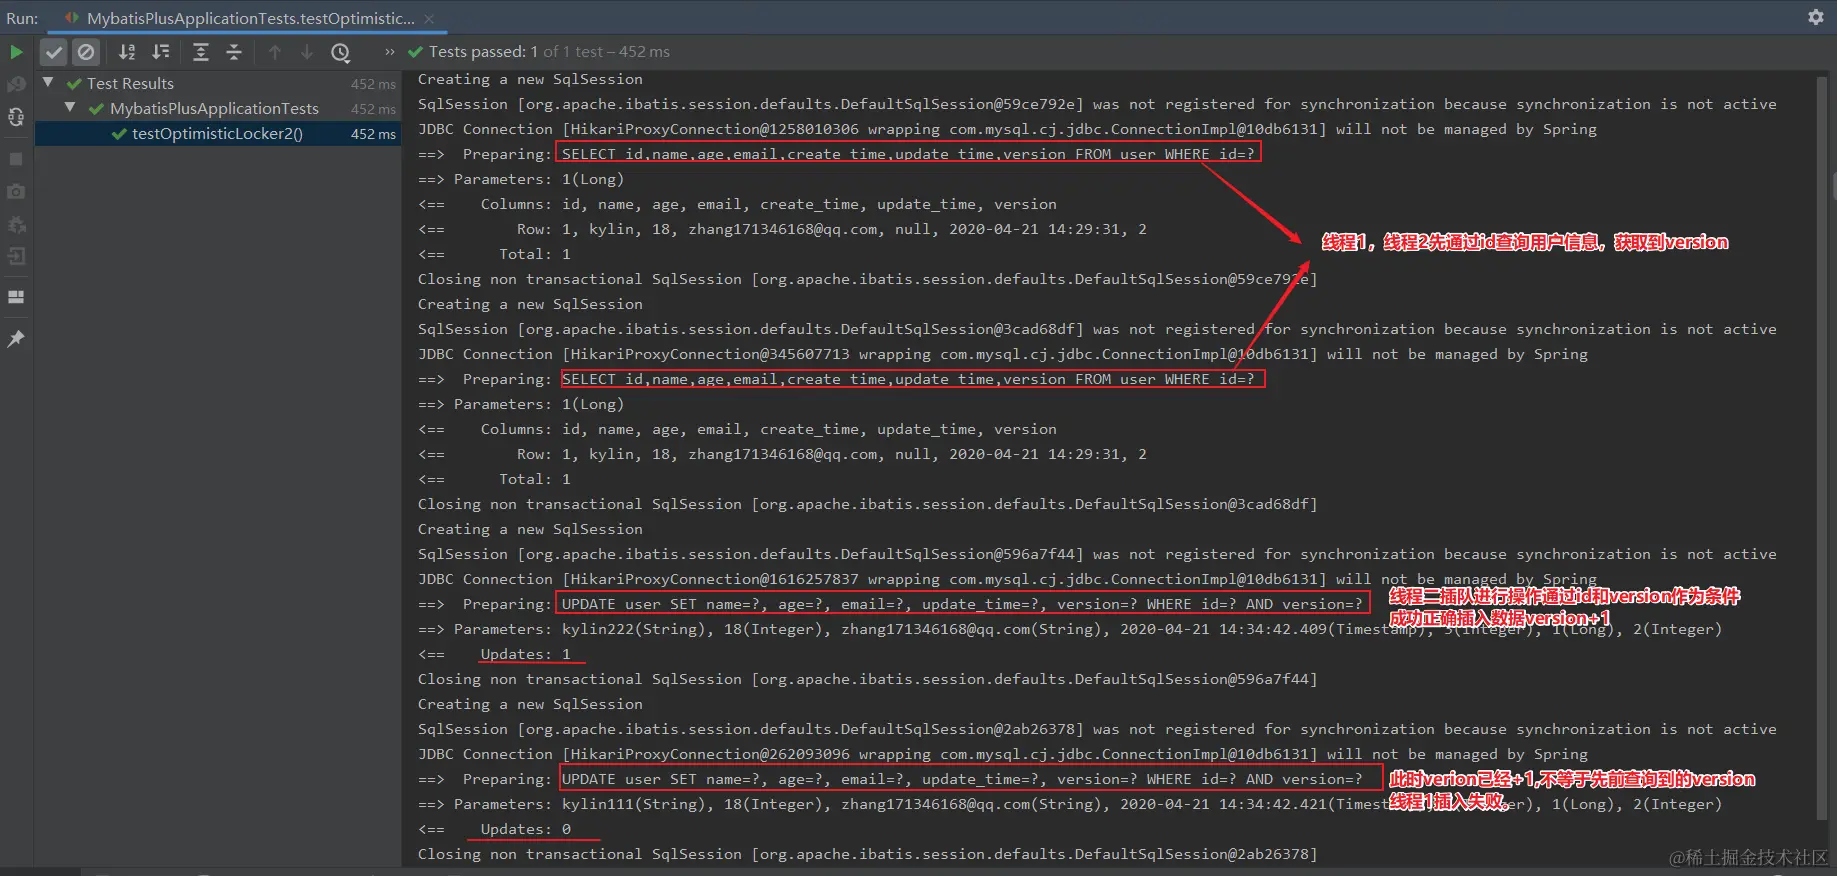Click 'Closing non transactional' line for DefaultSqlSession@2ab26378

pos(867,854)
